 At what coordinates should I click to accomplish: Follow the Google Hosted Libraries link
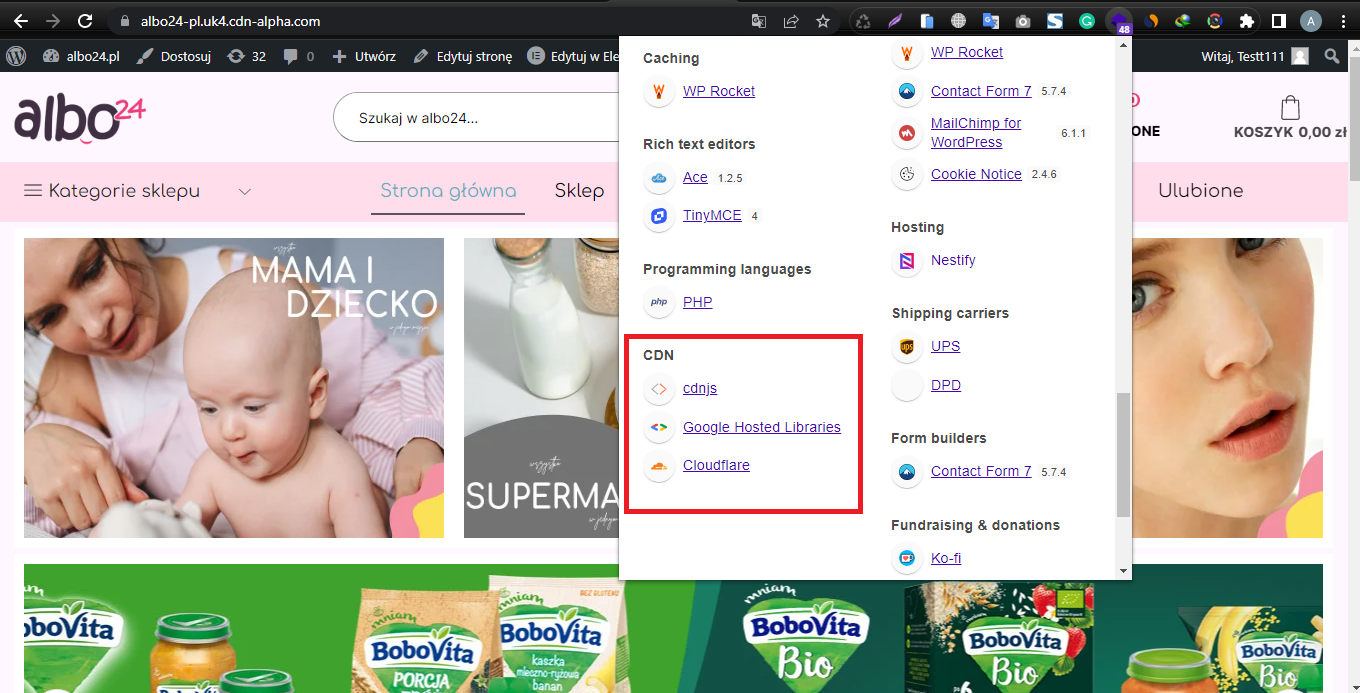762,427
